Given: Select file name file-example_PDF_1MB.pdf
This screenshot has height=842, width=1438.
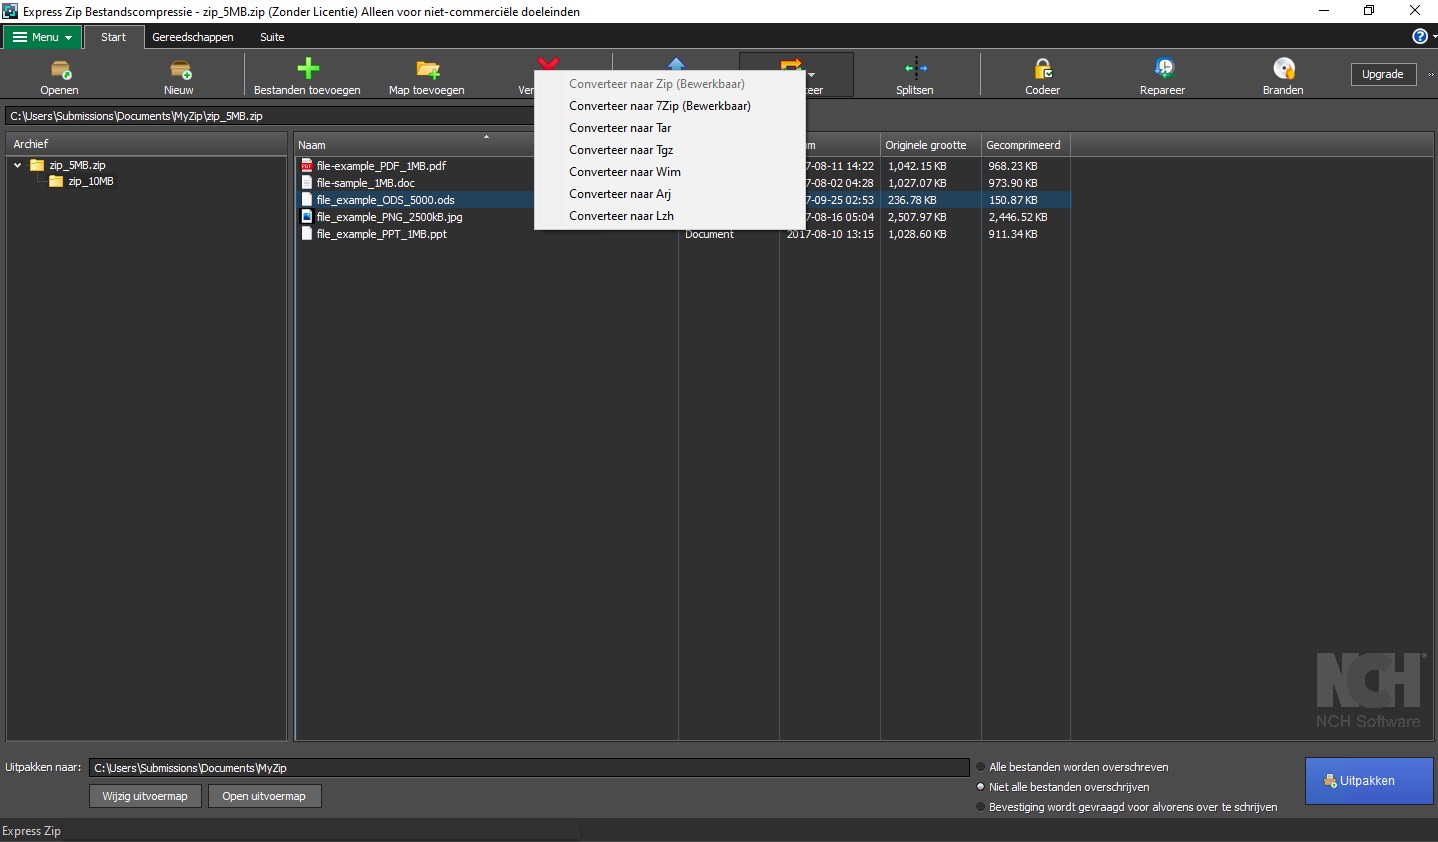Looking at the screenshot, I should click(381, 166).
